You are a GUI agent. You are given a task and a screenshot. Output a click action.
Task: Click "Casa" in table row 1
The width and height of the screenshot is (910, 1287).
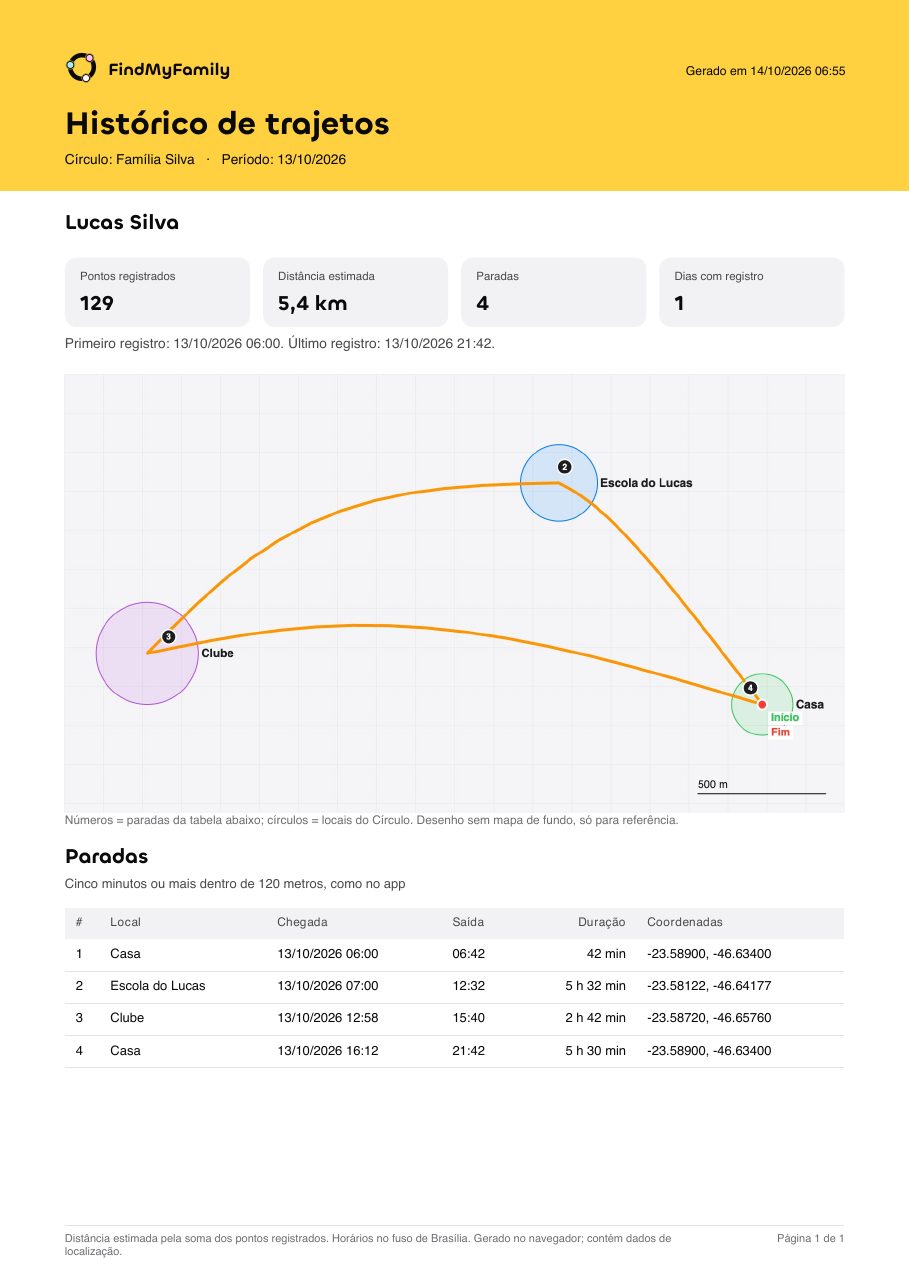[125, 954]
